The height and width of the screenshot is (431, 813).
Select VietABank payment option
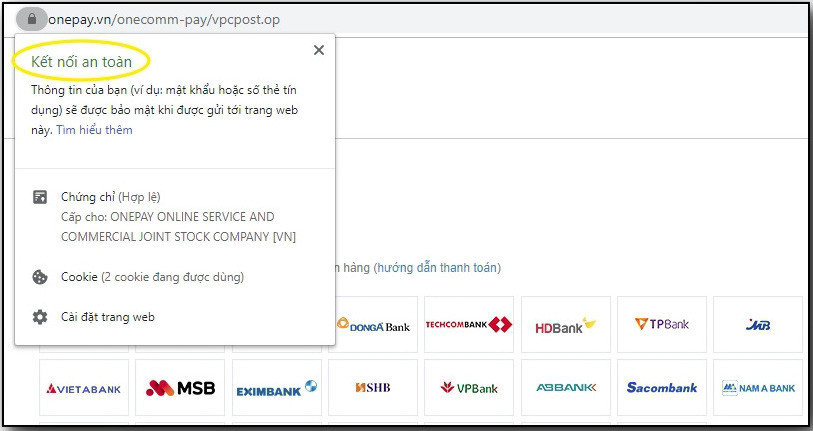84,388
